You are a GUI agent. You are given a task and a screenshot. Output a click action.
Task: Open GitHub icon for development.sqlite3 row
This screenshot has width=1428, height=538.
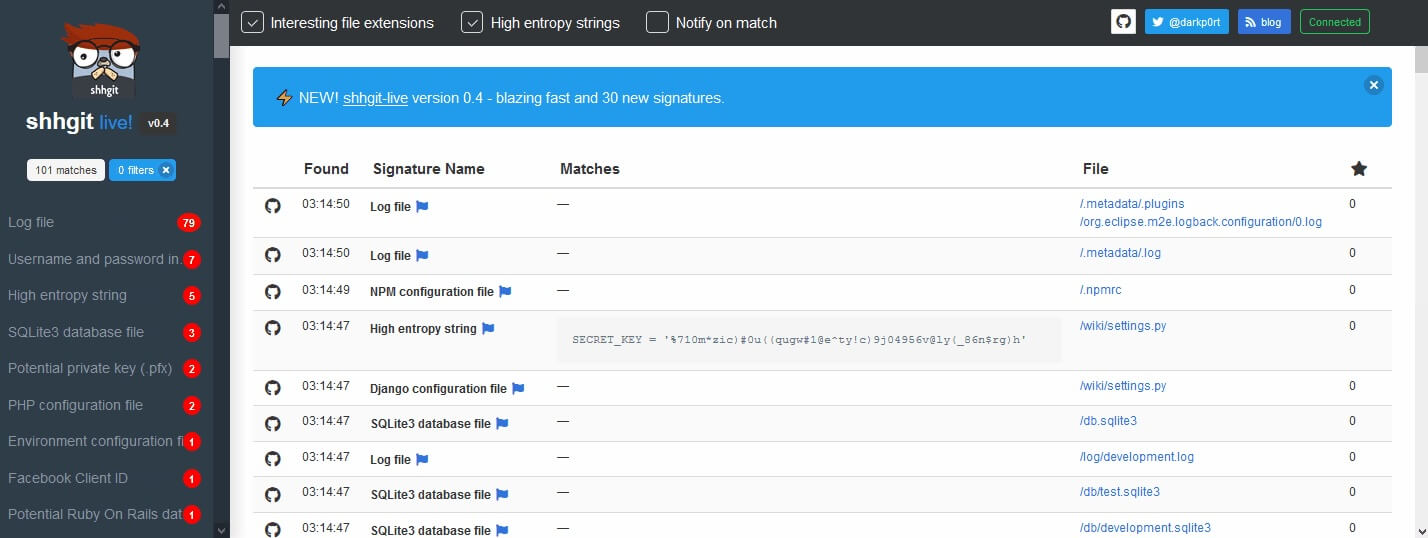pyautogui.click(x=272, y=529)
